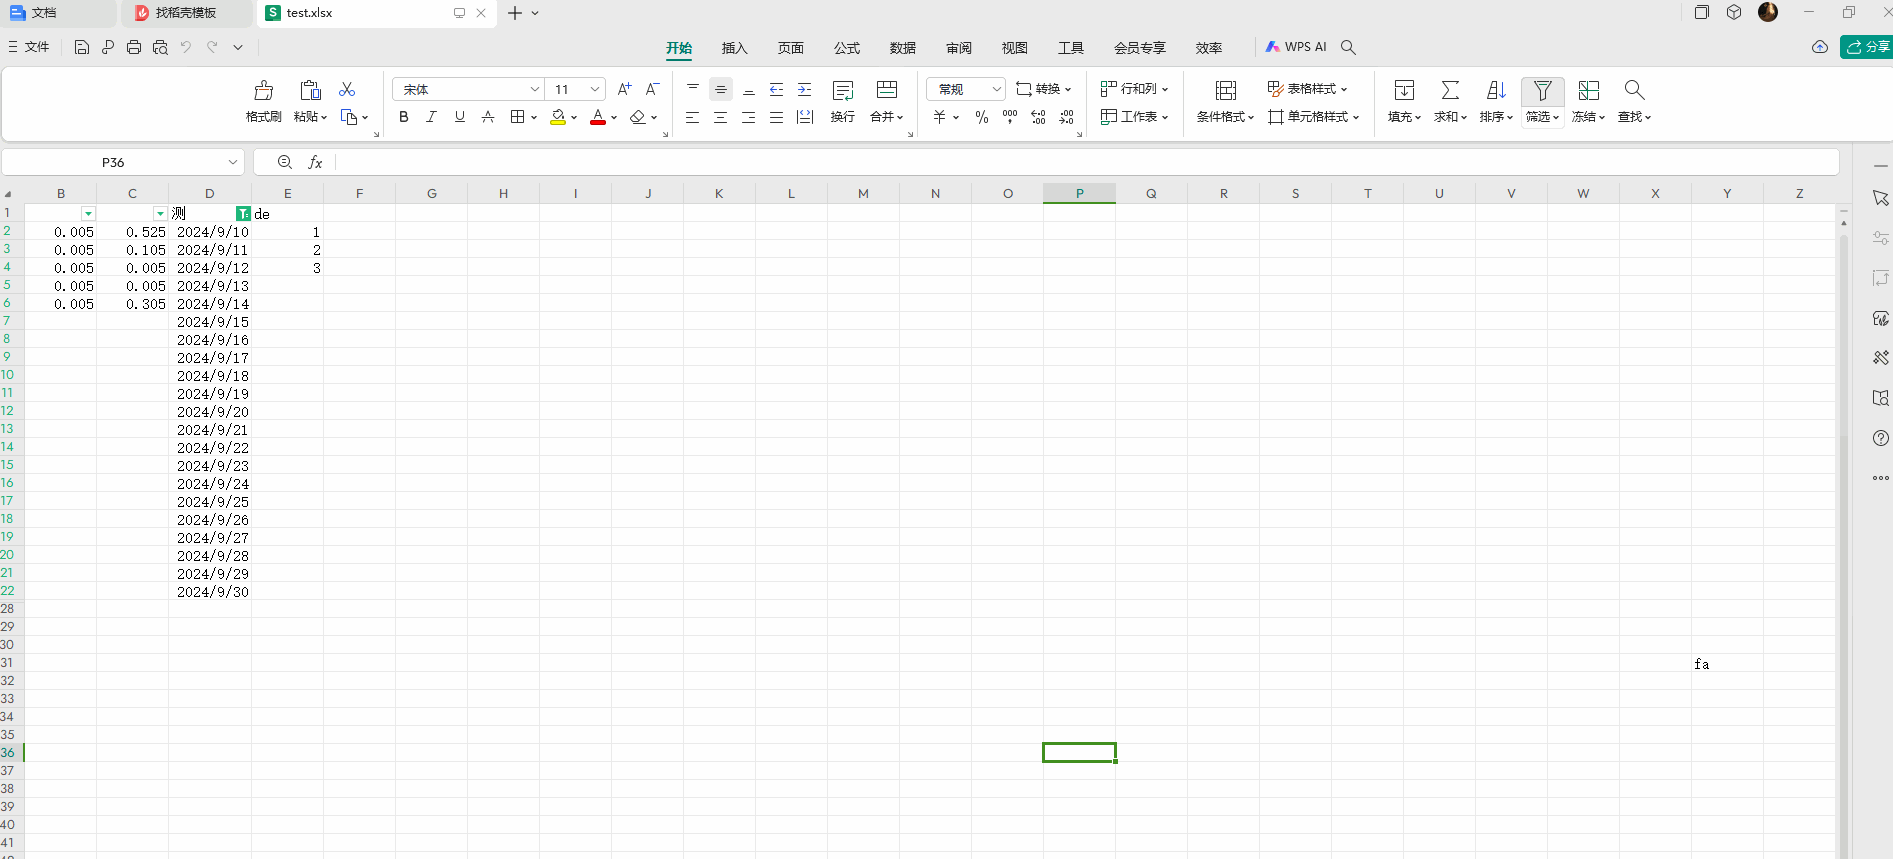Click the WPS AI button
The width and height of the screenshot is (1893, 859).
click(x=1296, y=47)
